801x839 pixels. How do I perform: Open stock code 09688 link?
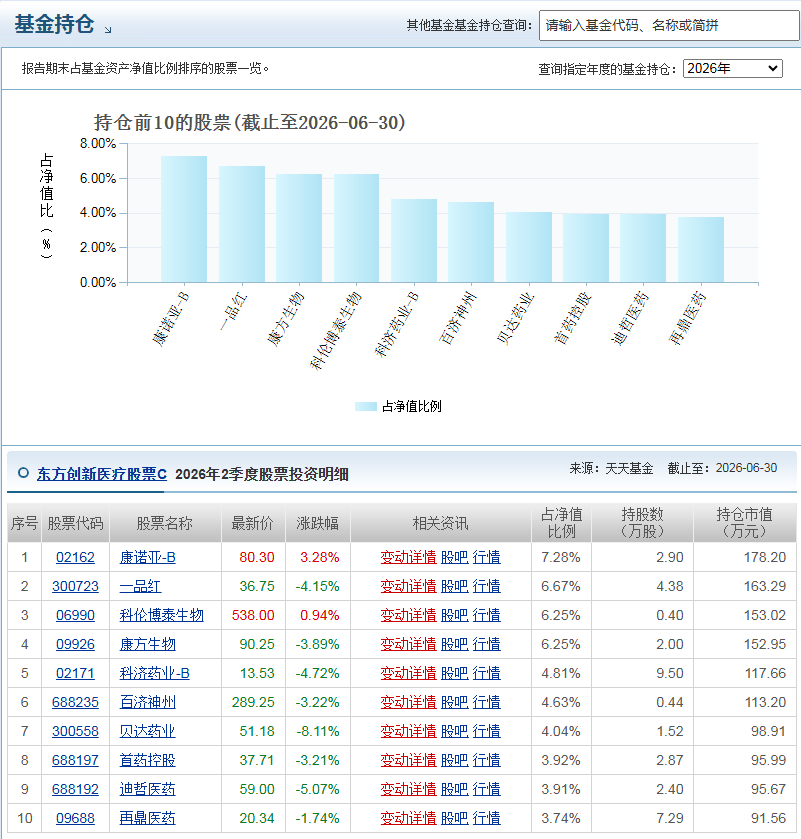pos(75,818)
